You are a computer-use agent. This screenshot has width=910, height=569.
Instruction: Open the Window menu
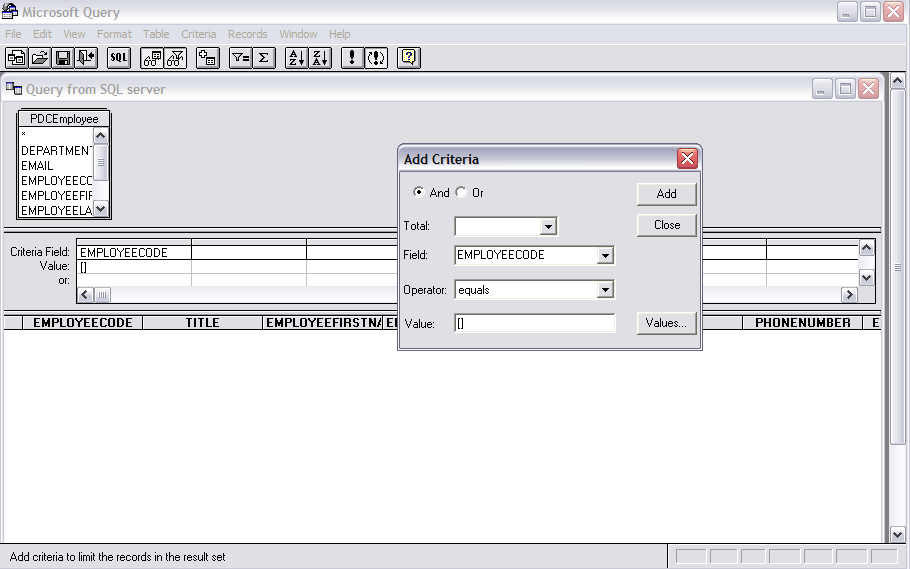(x=298, y=34)
